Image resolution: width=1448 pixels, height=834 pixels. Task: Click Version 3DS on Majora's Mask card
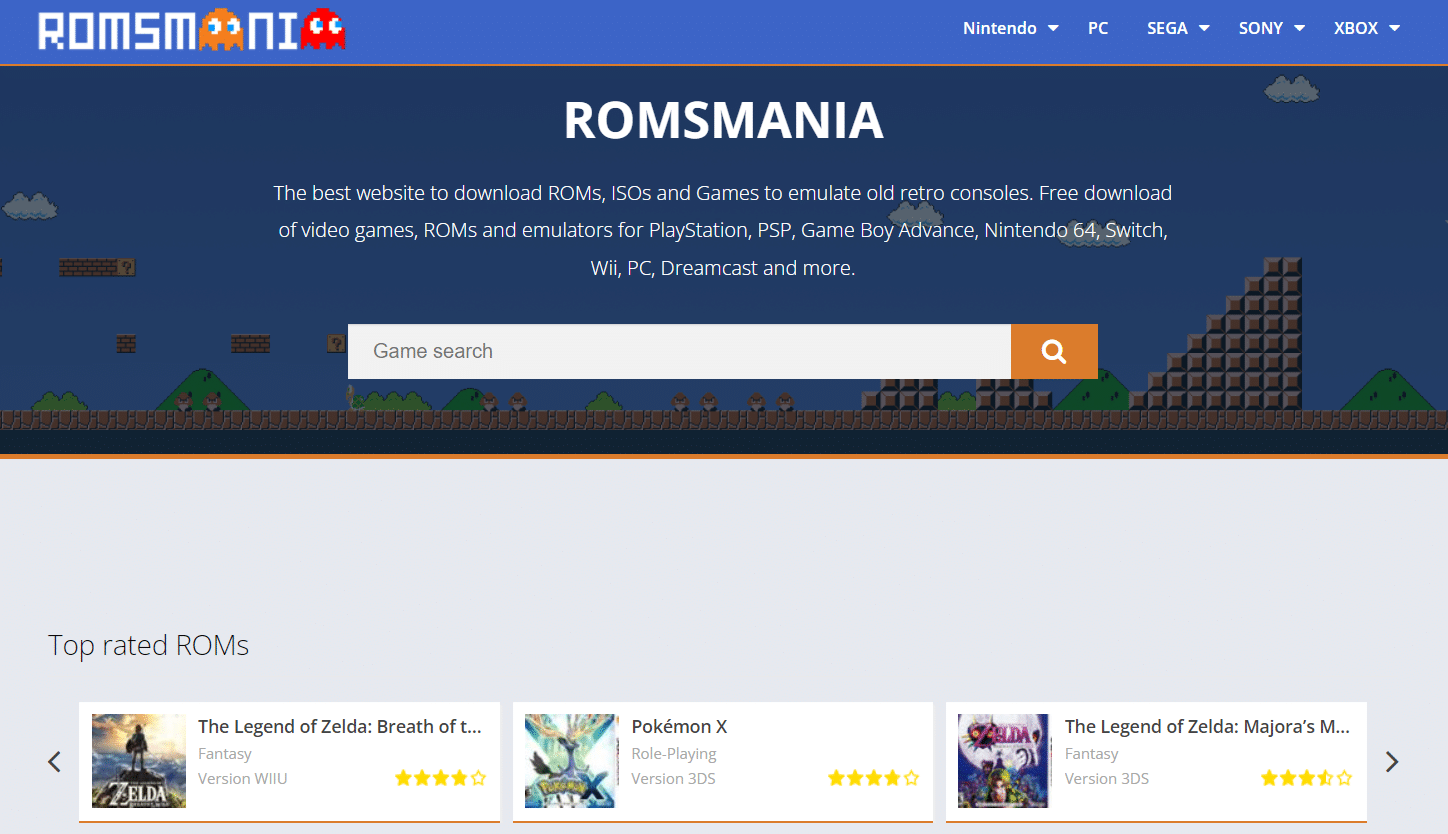(1106, 779)
